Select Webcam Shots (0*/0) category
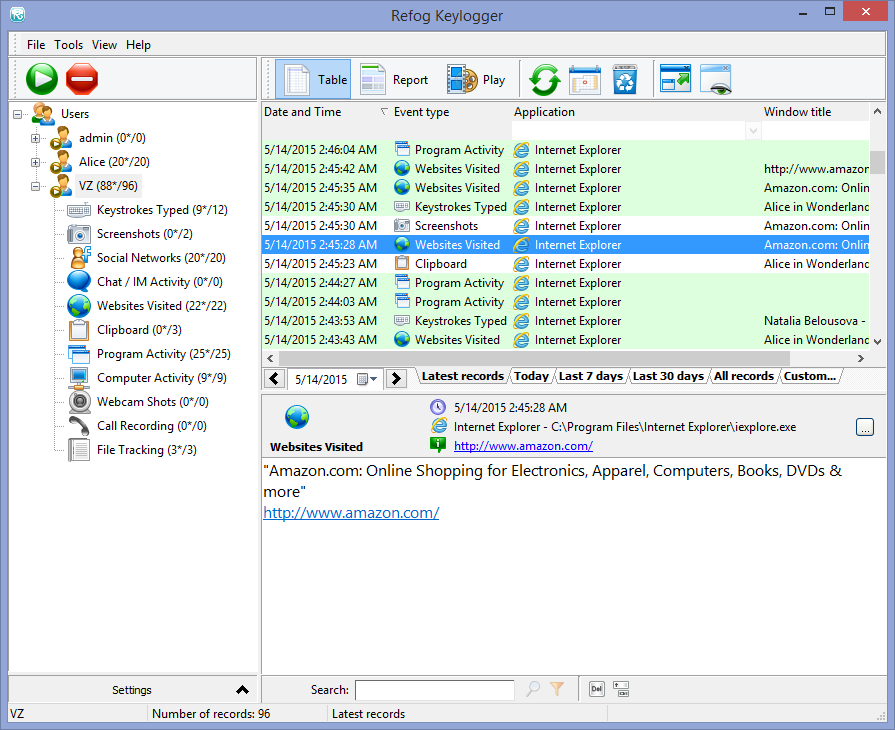 click(x=152, y=402)
